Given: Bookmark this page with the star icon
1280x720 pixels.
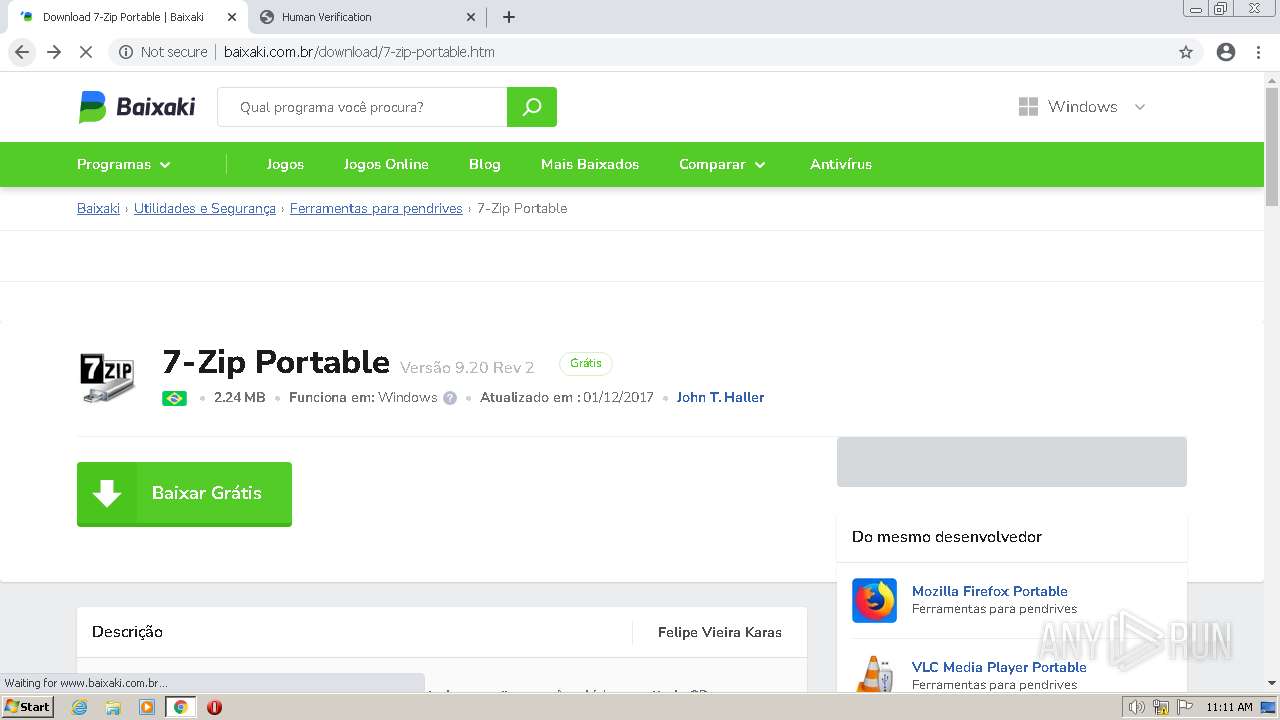Looking at the screenshot, I should coord(1186,52).
